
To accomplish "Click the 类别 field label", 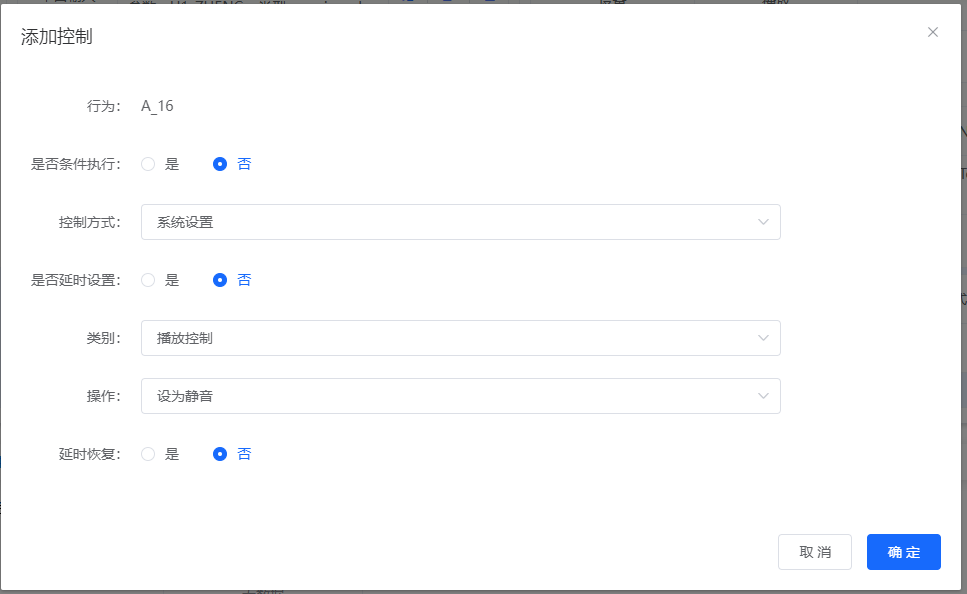I will point(103,338).
